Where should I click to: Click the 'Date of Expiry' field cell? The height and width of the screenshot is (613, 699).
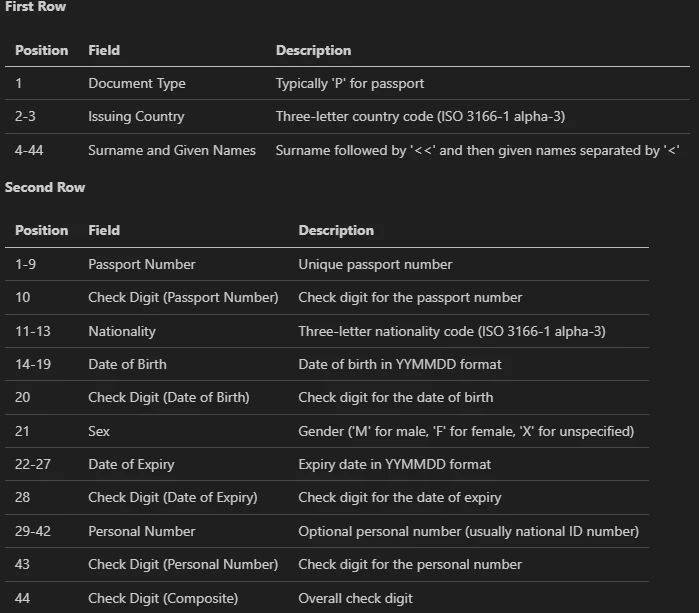pyautogui.click(x=132, y=464)
